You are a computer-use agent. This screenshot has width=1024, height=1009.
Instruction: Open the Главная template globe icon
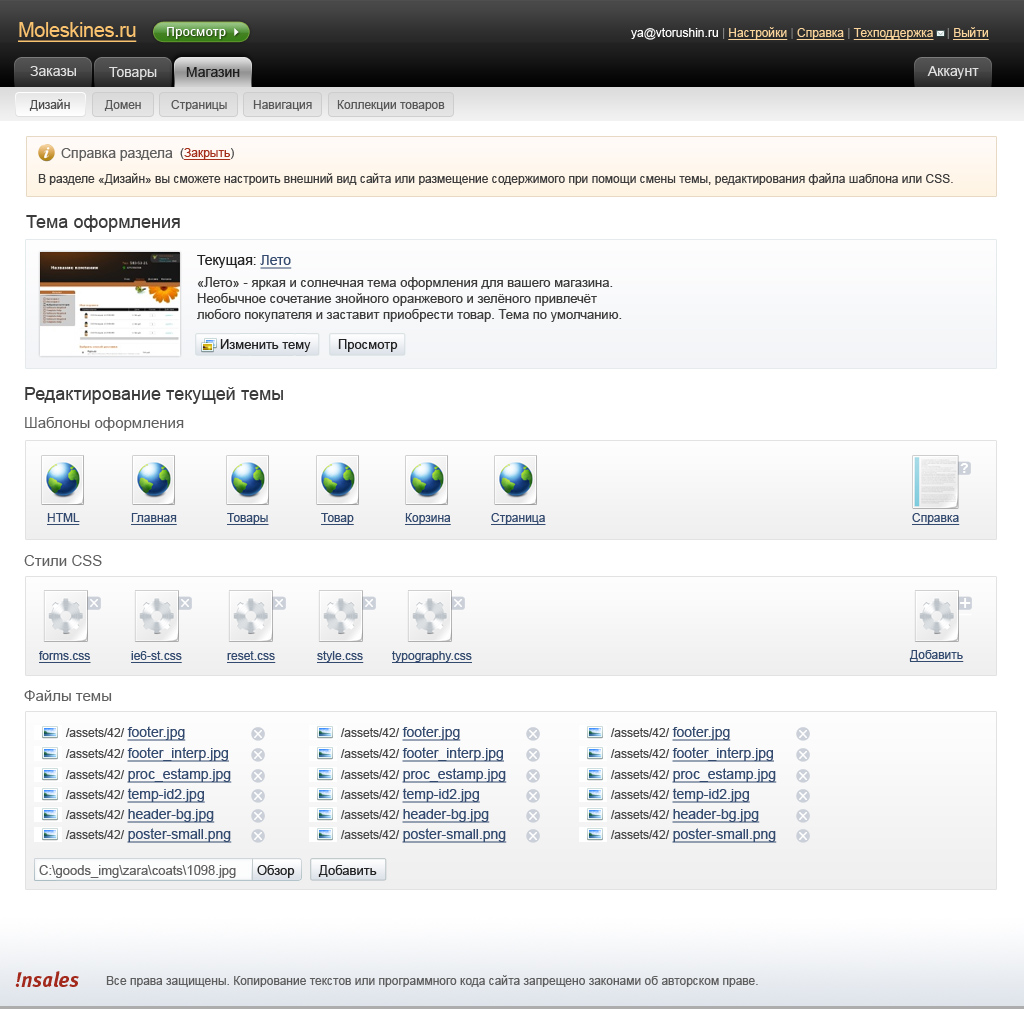153,480
